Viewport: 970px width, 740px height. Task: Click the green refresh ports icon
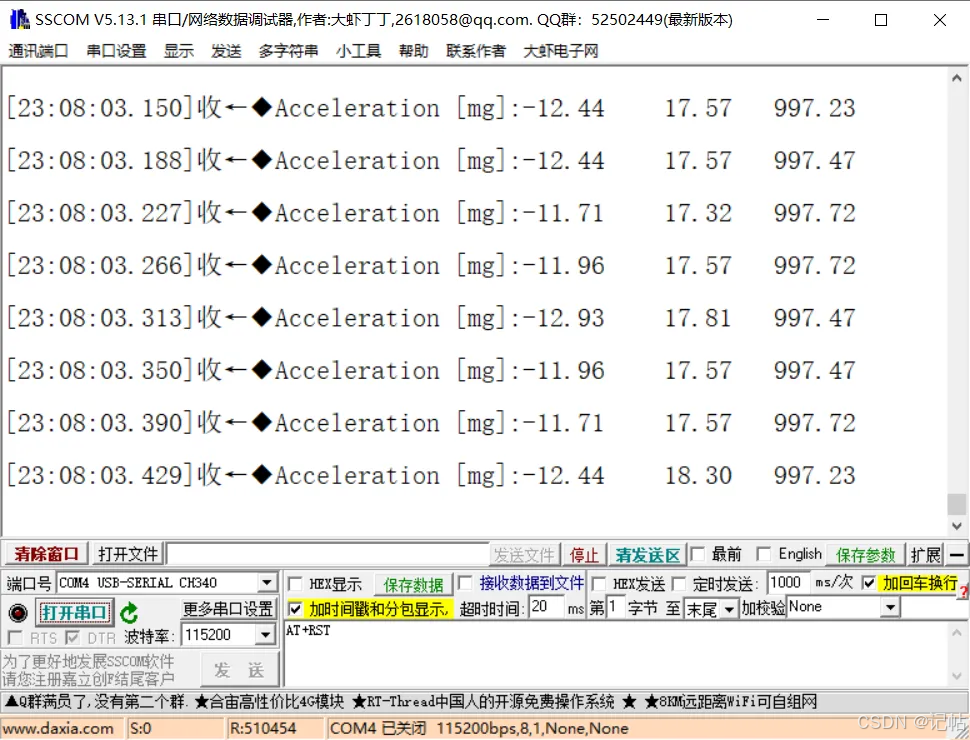pyautogui.click(x=129, y=613)
